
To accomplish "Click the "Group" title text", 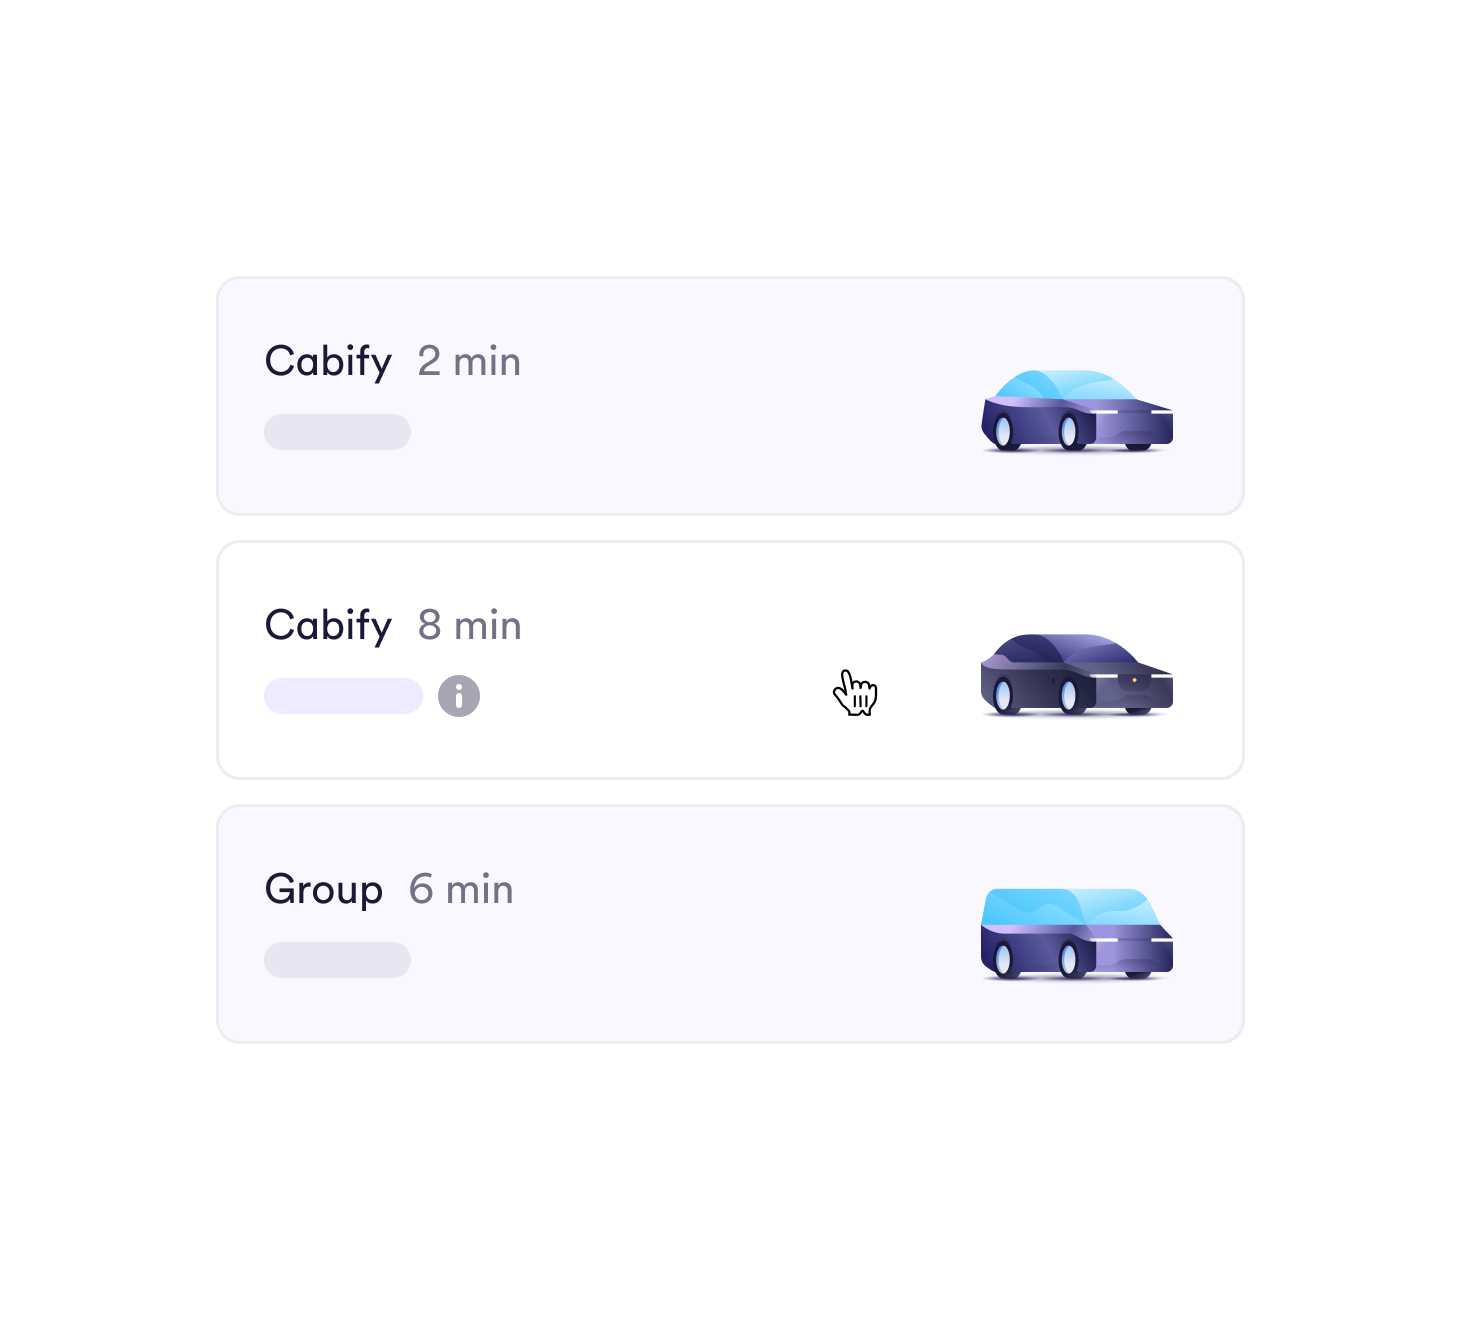I will tap(324, 889).
